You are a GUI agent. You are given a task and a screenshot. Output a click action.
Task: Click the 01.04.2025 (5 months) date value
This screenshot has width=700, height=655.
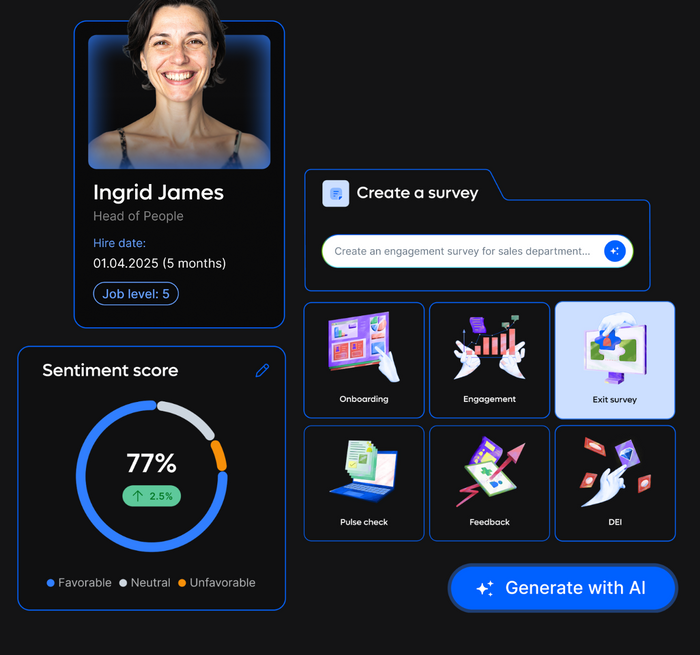(159, 263)
